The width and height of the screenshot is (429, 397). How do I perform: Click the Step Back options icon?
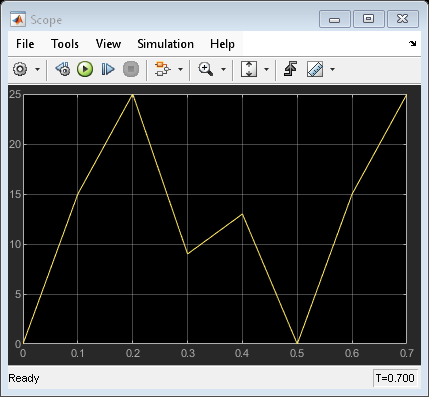pyautogui.click(x=63, y=69)
